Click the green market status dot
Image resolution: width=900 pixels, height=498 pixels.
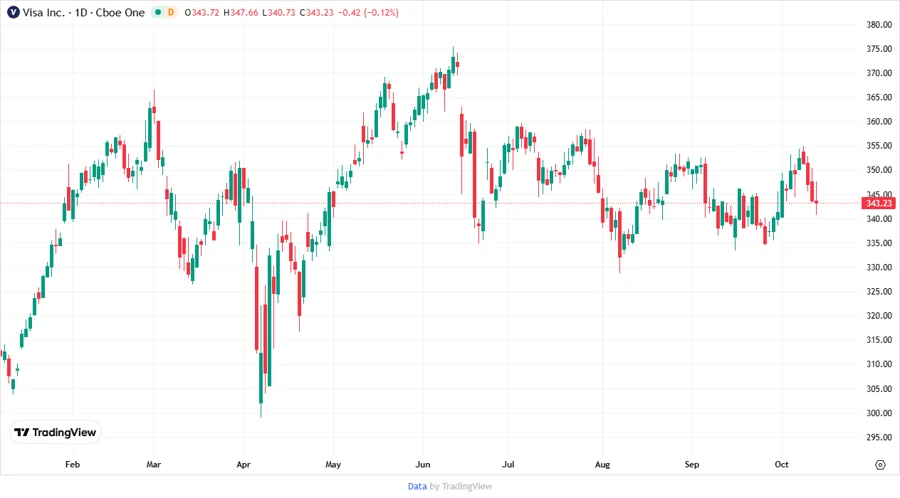(157, 12)
